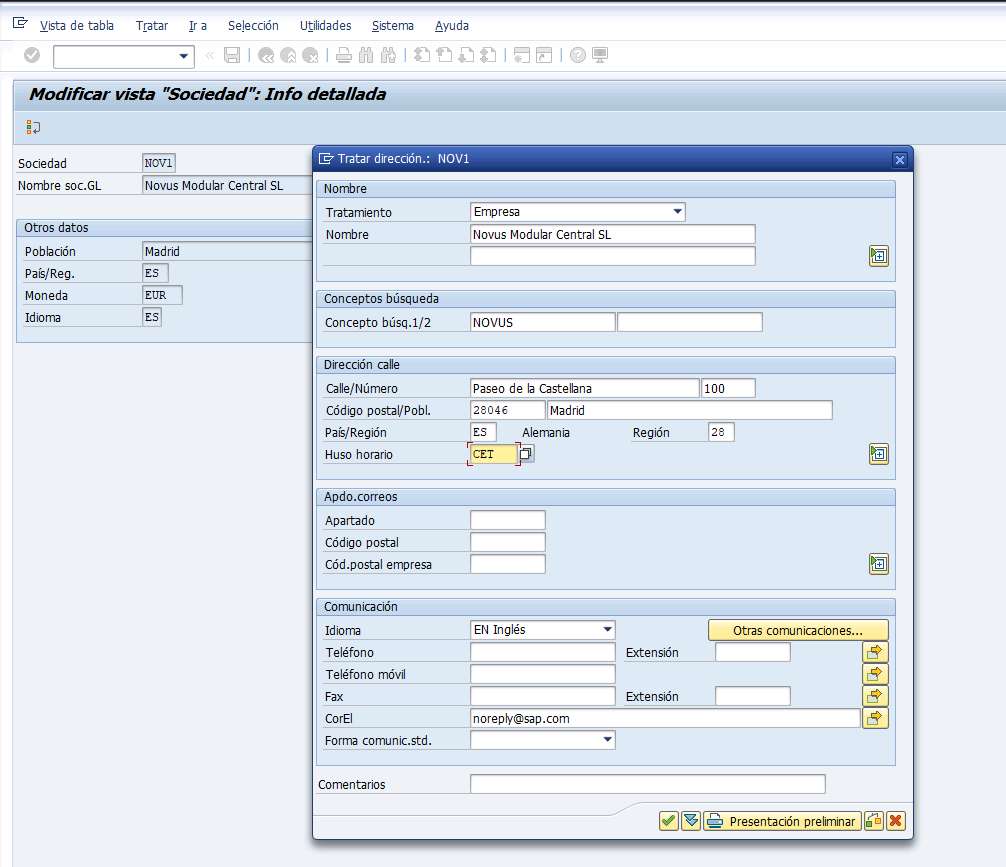Click the Help question mark icon

[577, 55]
